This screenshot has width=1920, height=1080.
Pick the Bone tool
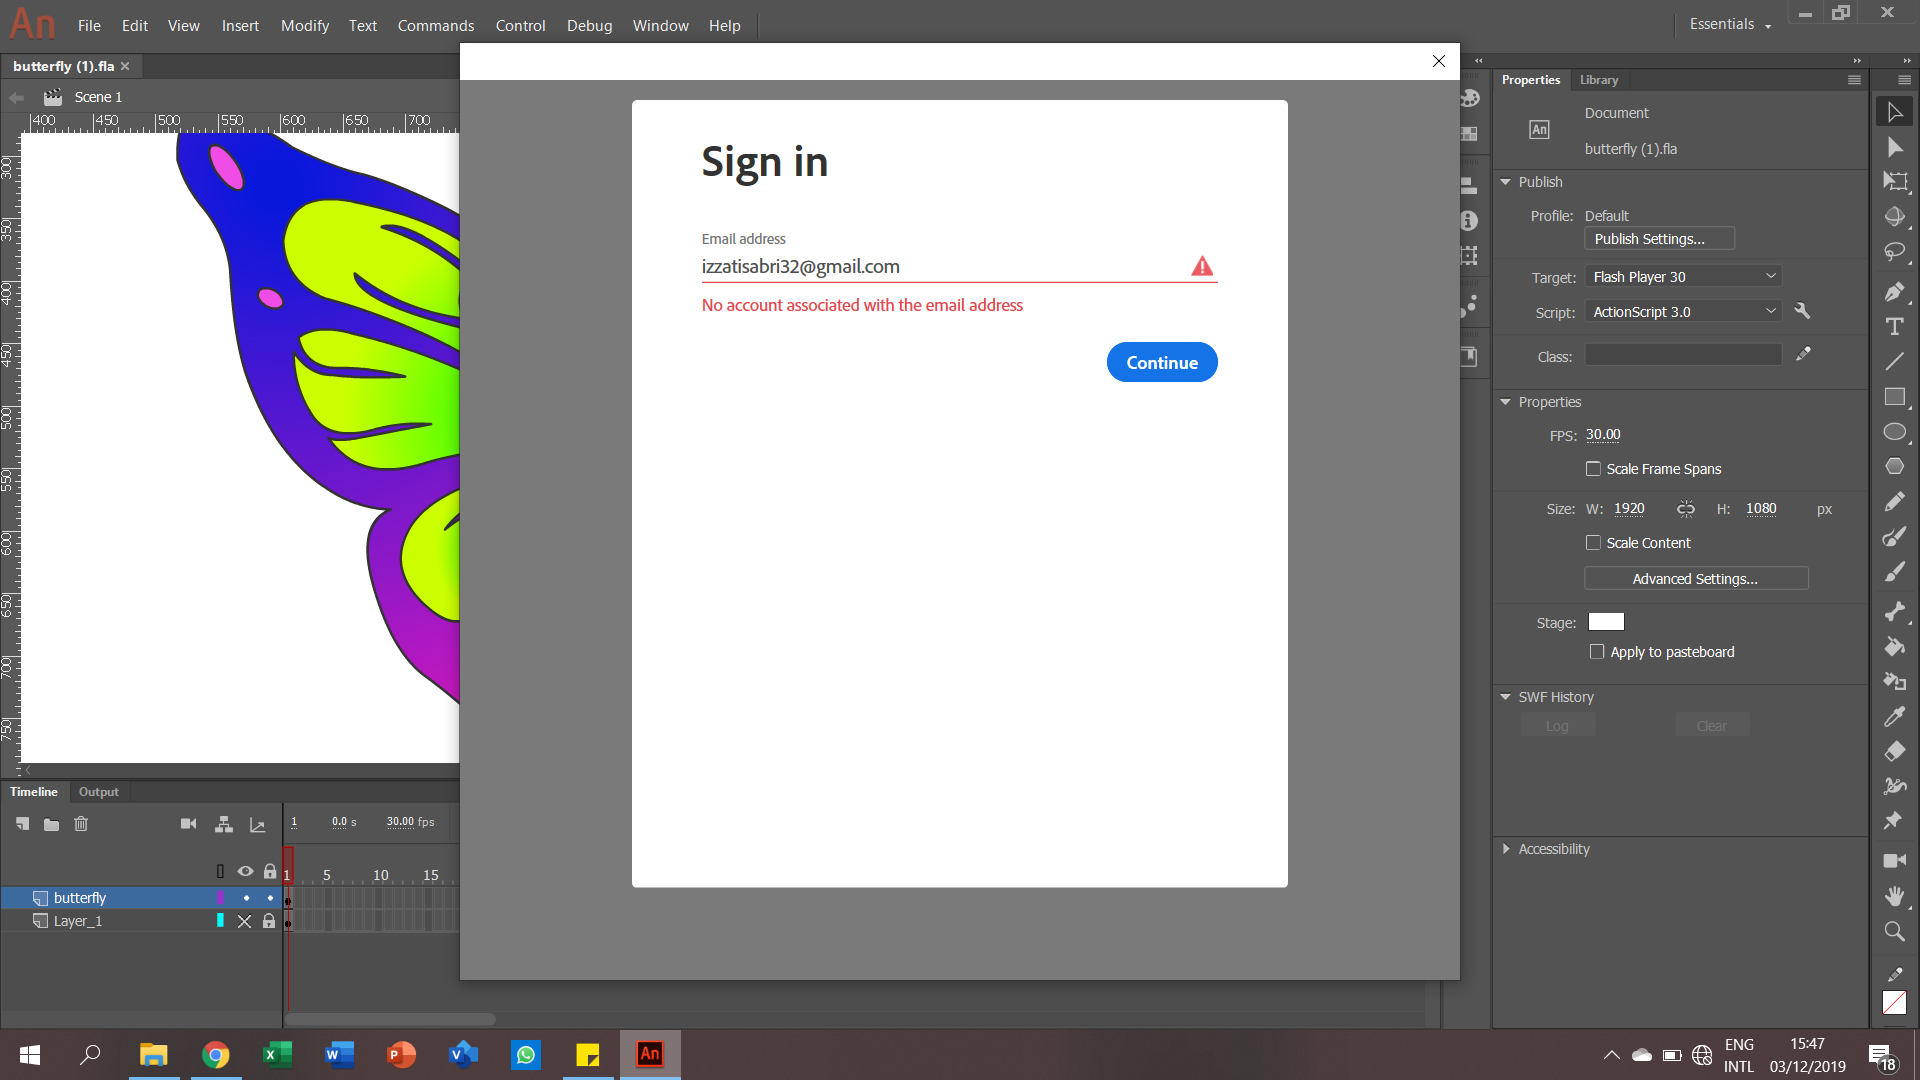(x=1895, y=612)
